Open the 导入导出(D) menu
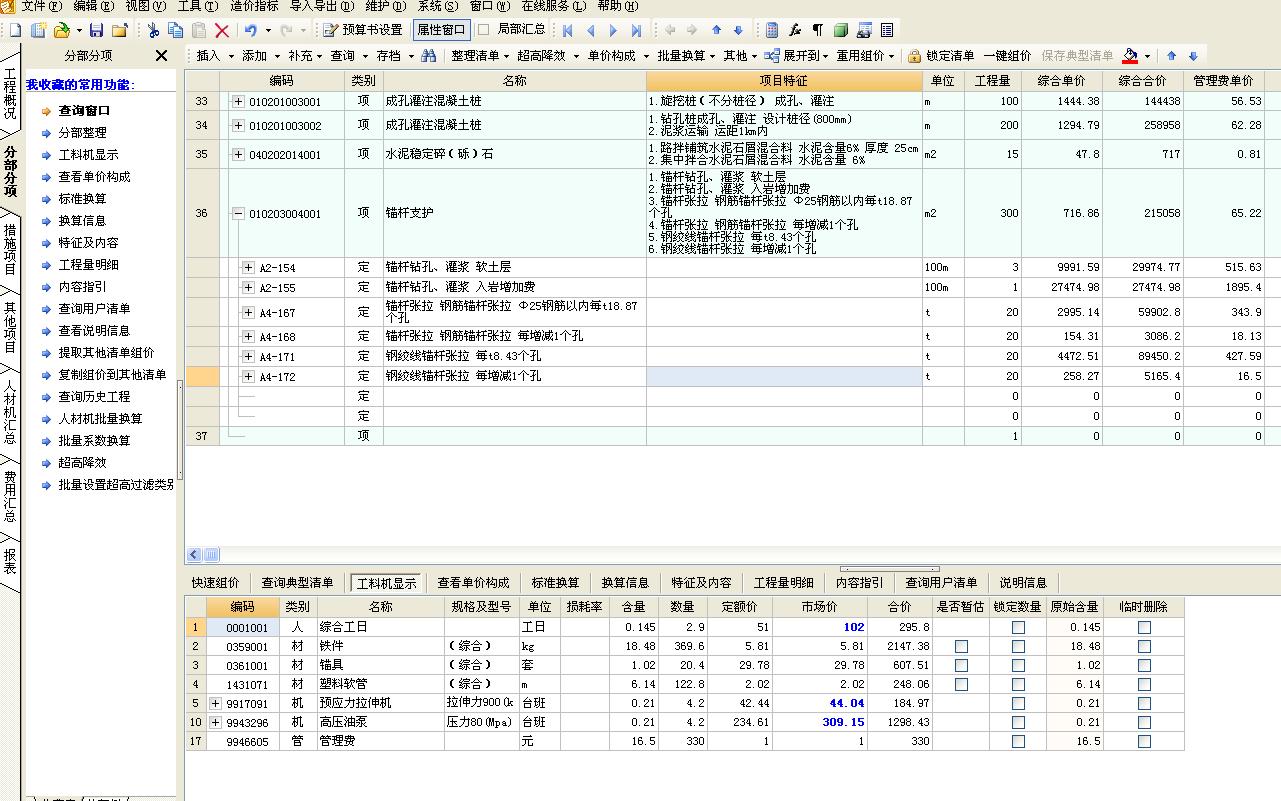 321,6
